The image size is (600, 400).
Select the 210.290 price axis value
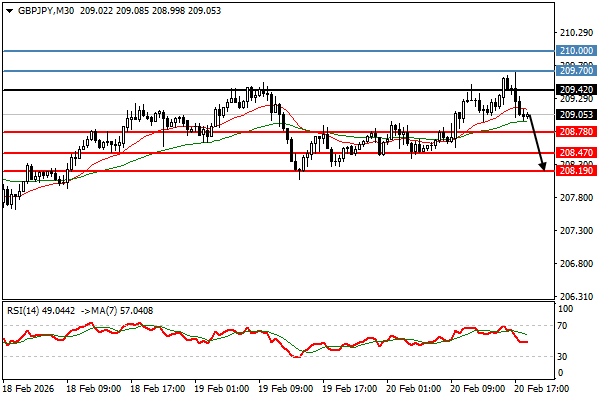point(574,33)
